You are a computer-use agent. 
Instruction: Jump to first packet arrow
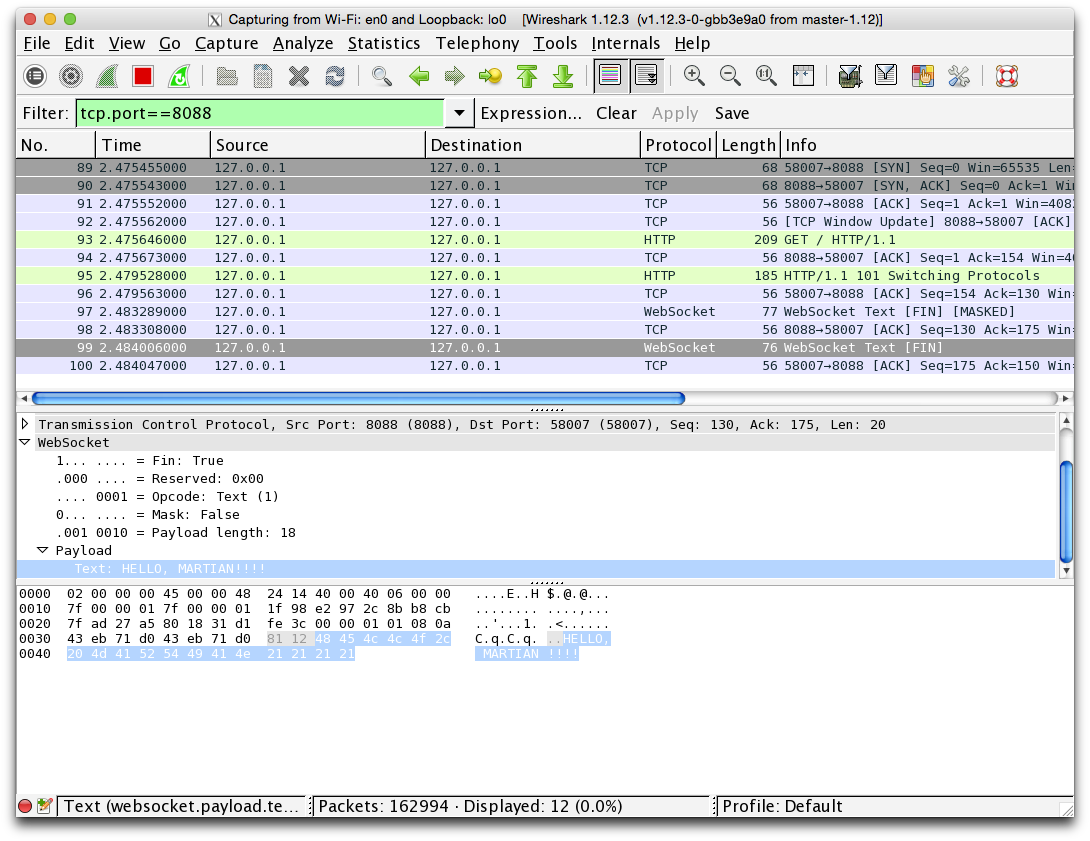click(527, 76)
